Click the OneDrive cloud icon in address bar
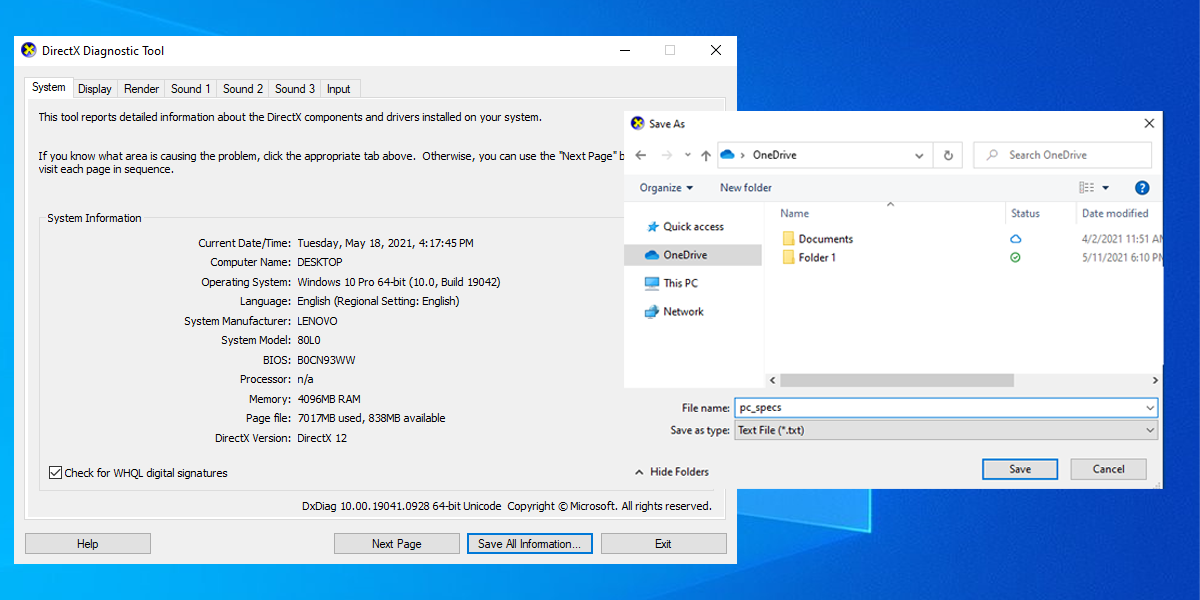 [729, 155]
